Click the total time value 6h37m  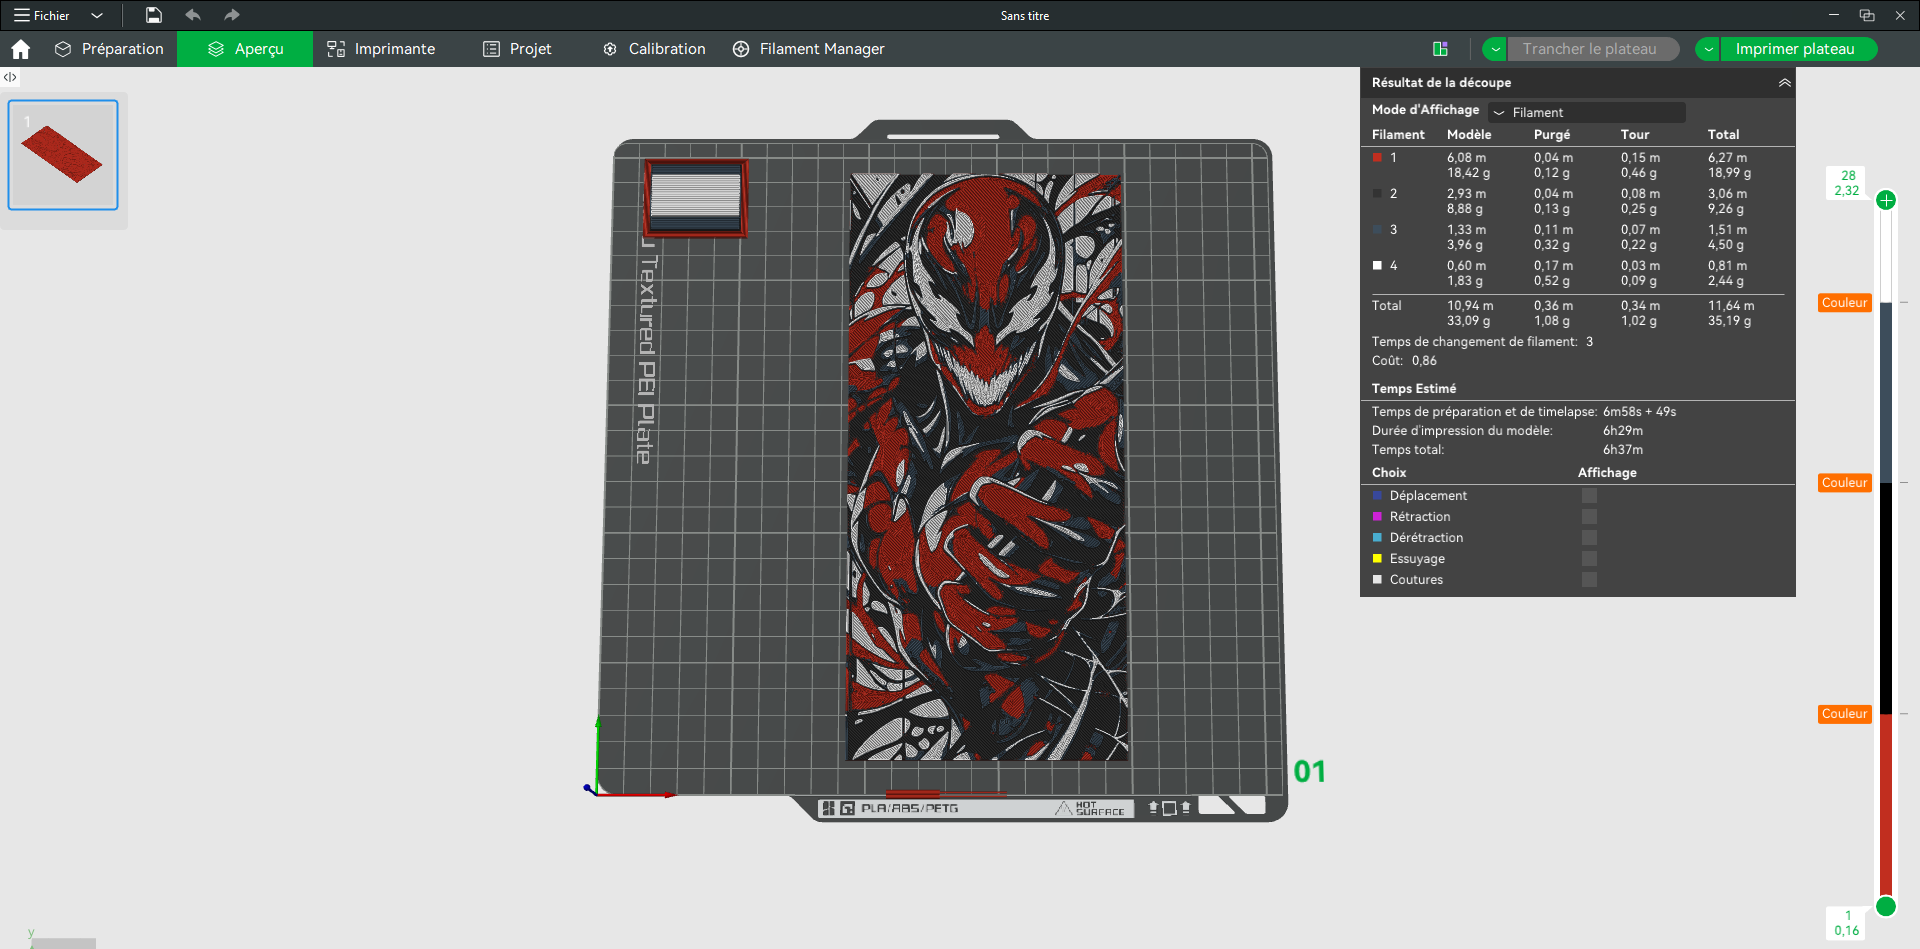coord(1623,450)
